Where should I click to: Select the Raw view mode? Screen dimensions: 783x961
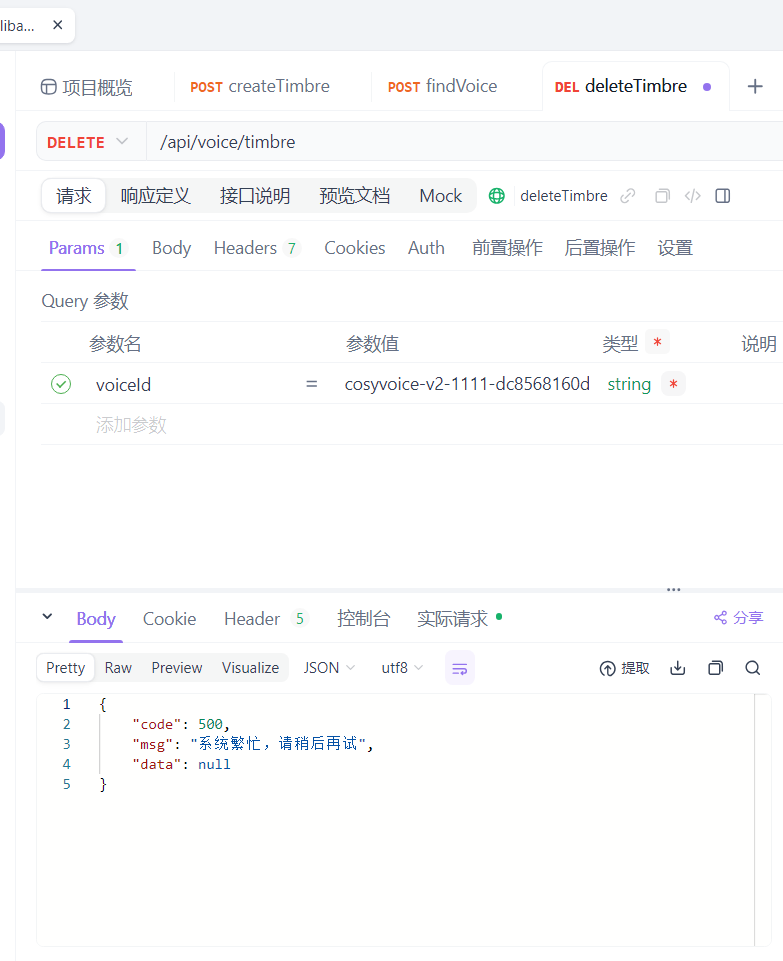pyautogui.click(x=118, y=667)
